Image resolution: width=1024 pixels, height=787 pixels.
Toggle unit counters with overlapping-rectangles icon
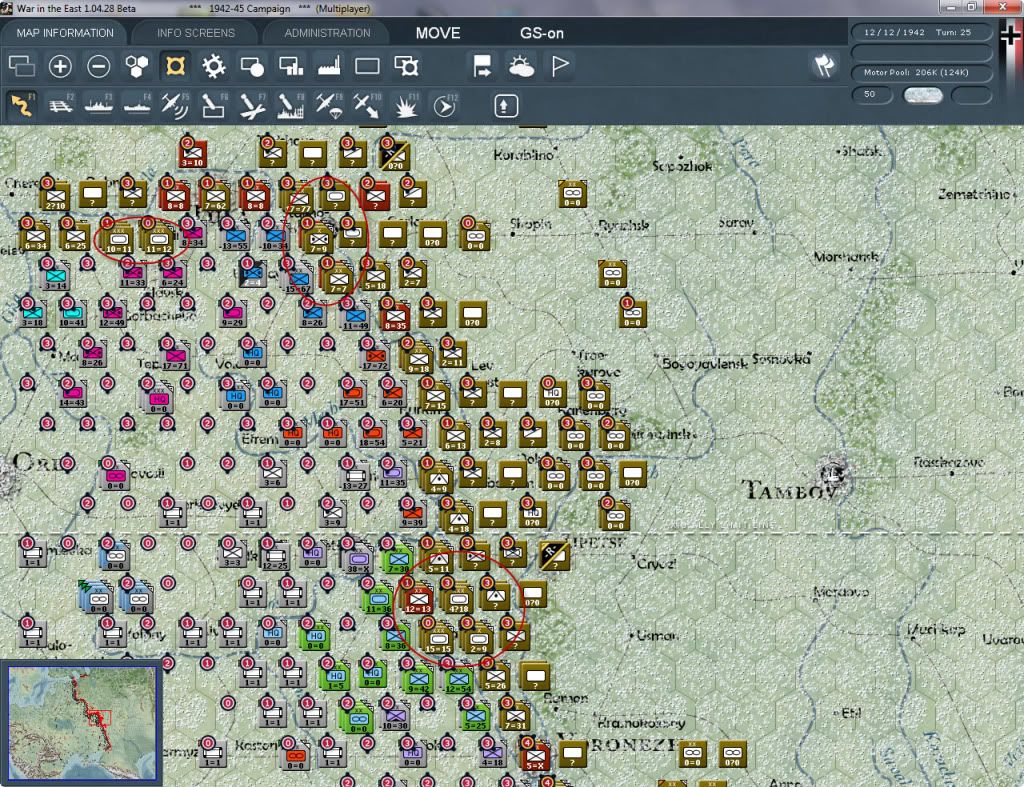coord(22,67)
